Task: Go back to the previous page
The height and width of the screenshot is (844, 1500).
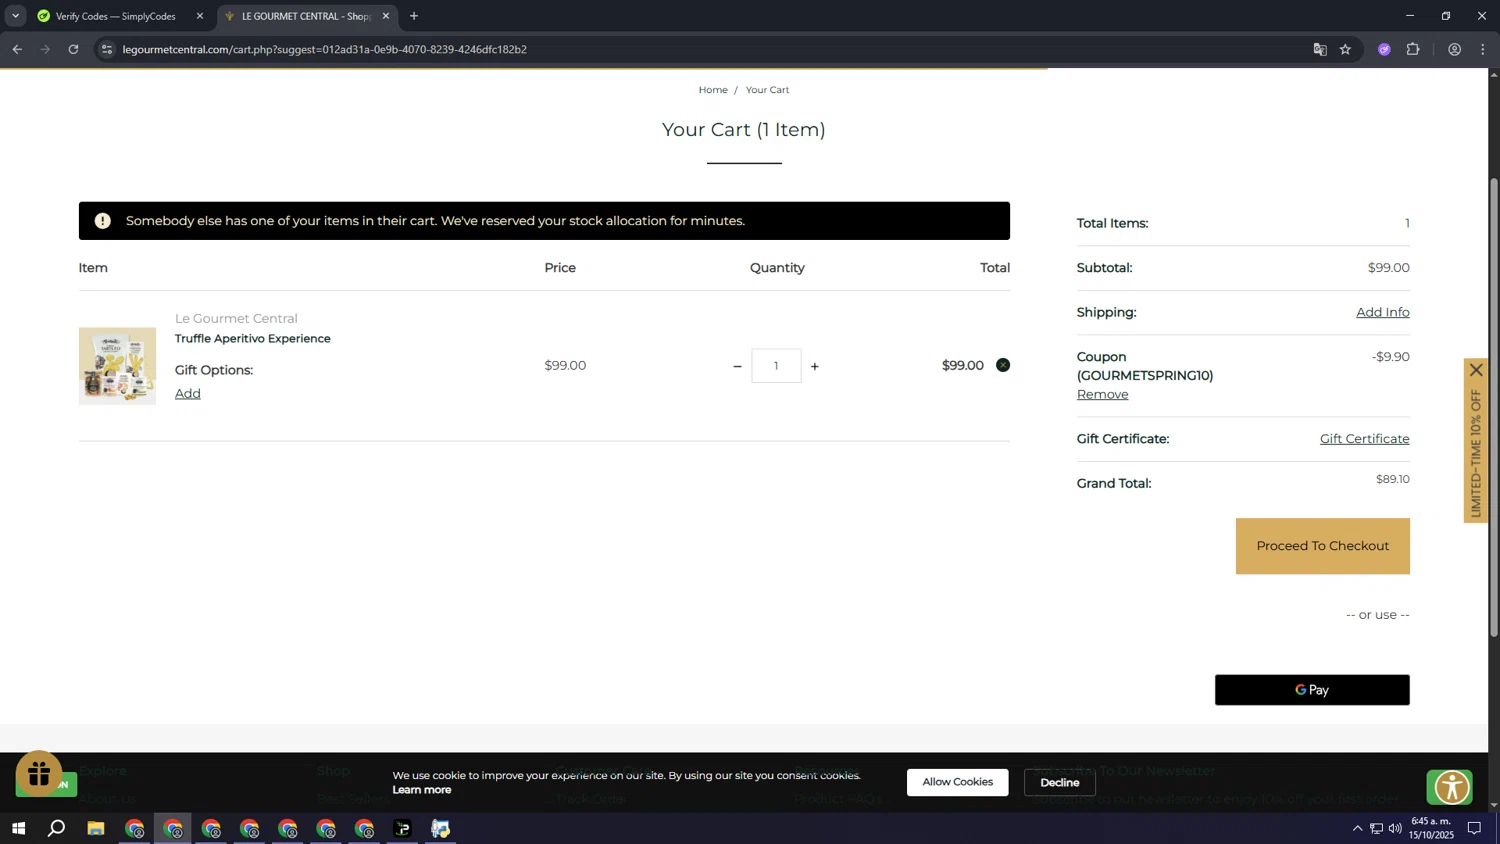Action: click(17, 49)
